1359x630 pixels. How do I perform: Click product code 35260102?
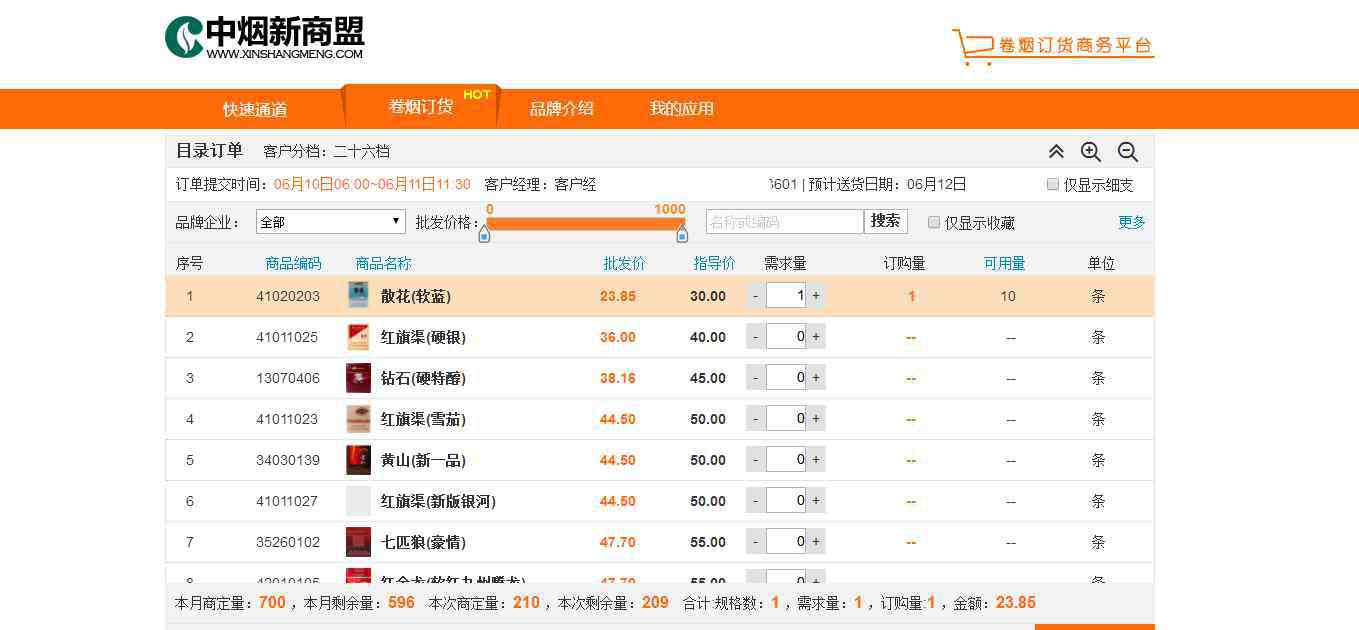pos(288,542)
